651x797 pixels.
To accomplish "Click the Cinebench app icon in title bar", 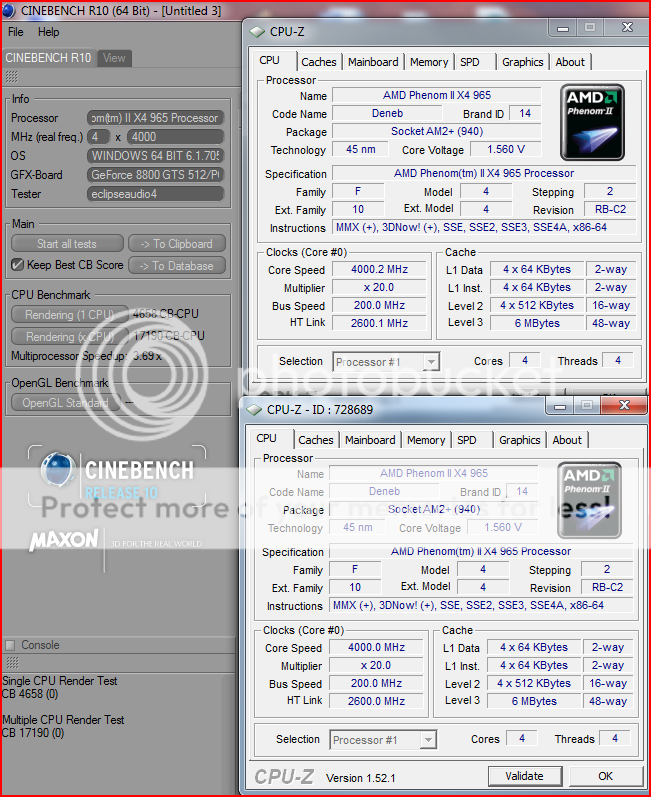I will point(9,10).
